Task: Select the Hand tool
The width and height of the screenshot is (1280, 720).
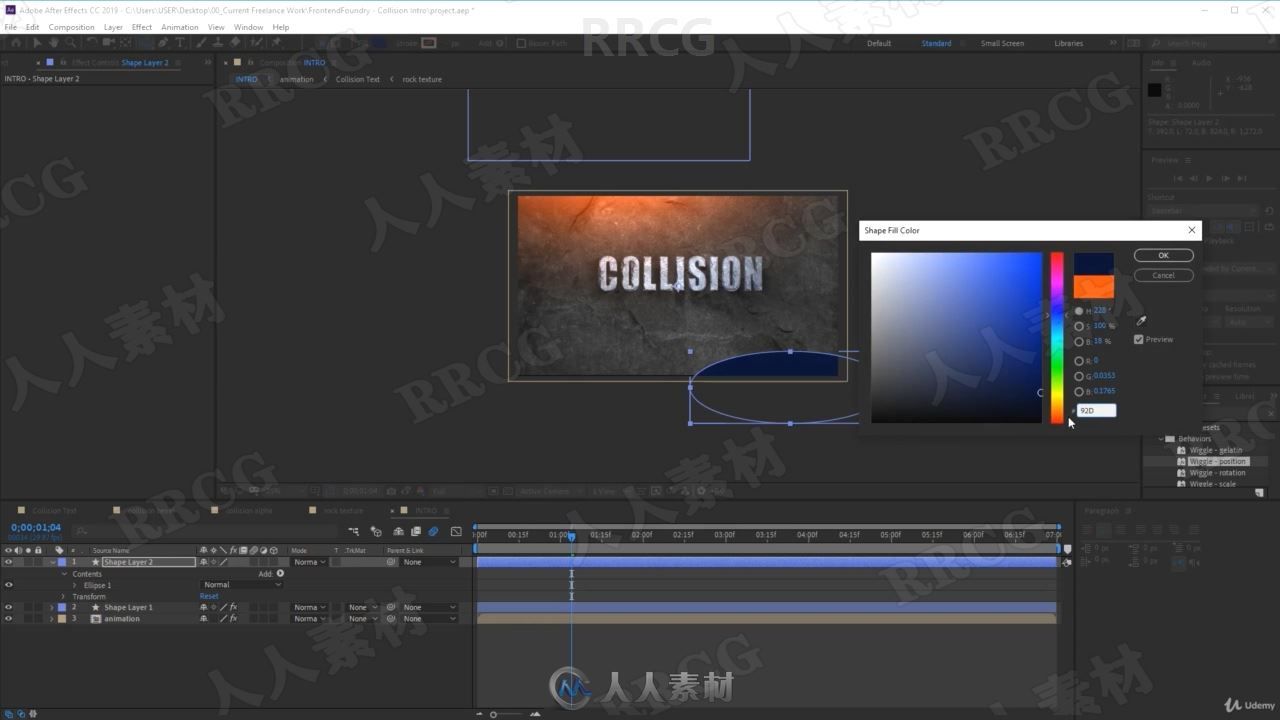Action: 53,43
